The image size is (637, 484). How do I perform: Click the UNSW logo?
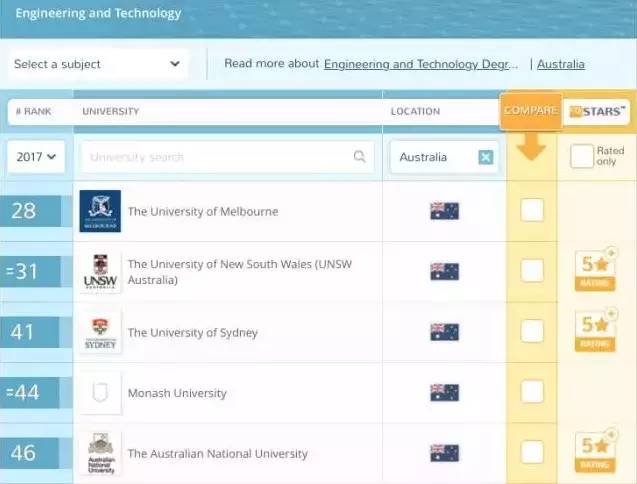(x=100, y=272)
